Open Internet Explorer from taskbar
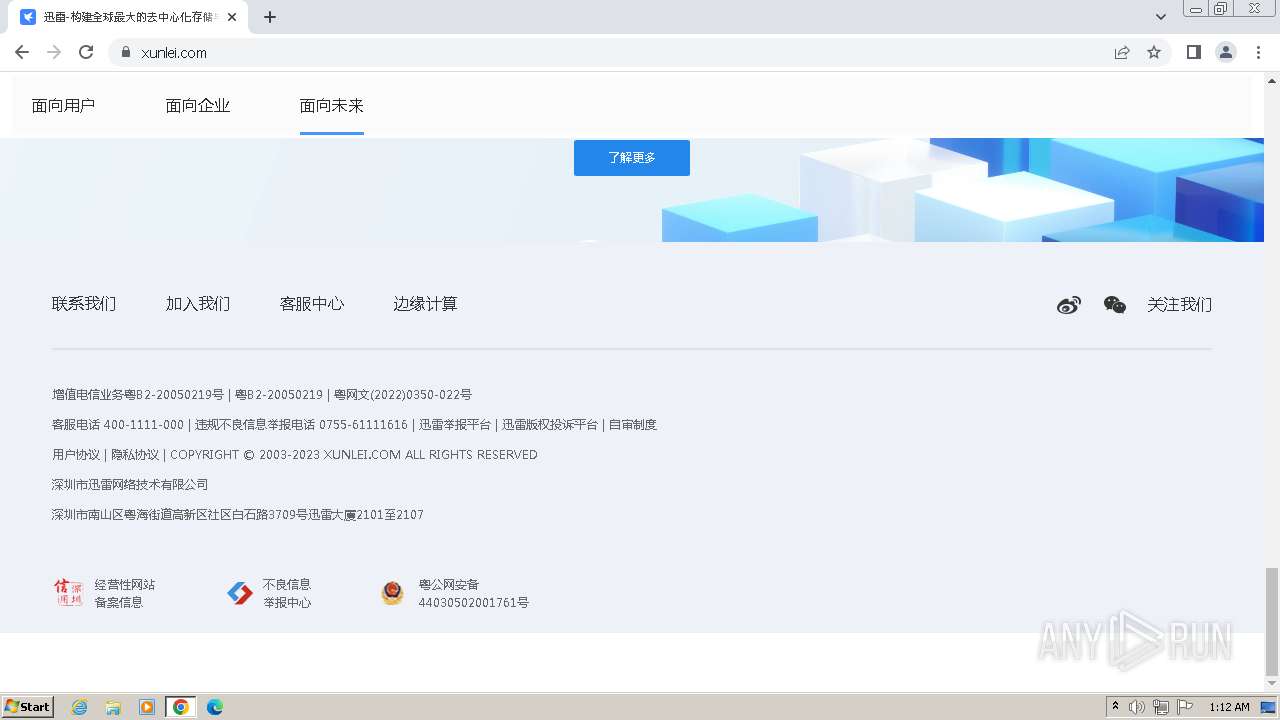Viewport: 1280px width, 720px height. pyautogui.click(x=80, y=707)
